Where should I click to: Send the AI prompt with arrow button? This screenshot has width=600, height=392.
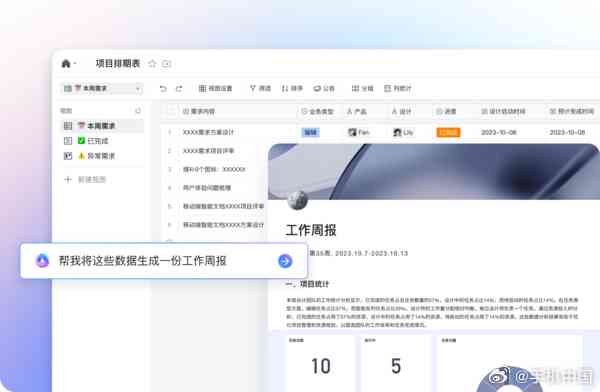click(x=285, y=261)
